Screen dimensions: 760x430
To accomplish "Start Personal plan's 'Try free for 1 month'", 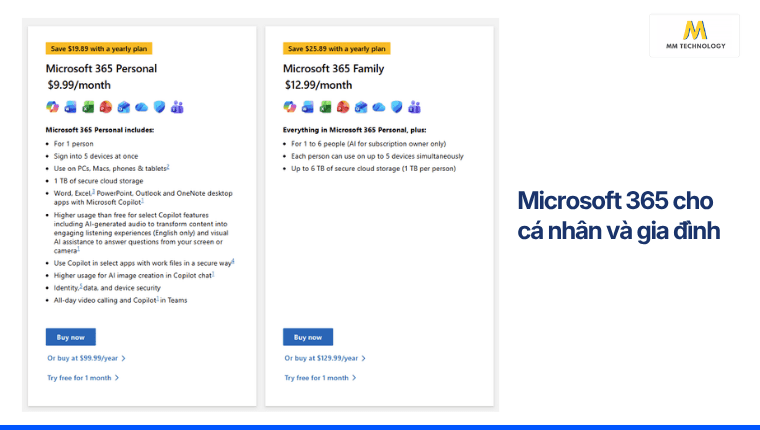I will coord(83,378).
